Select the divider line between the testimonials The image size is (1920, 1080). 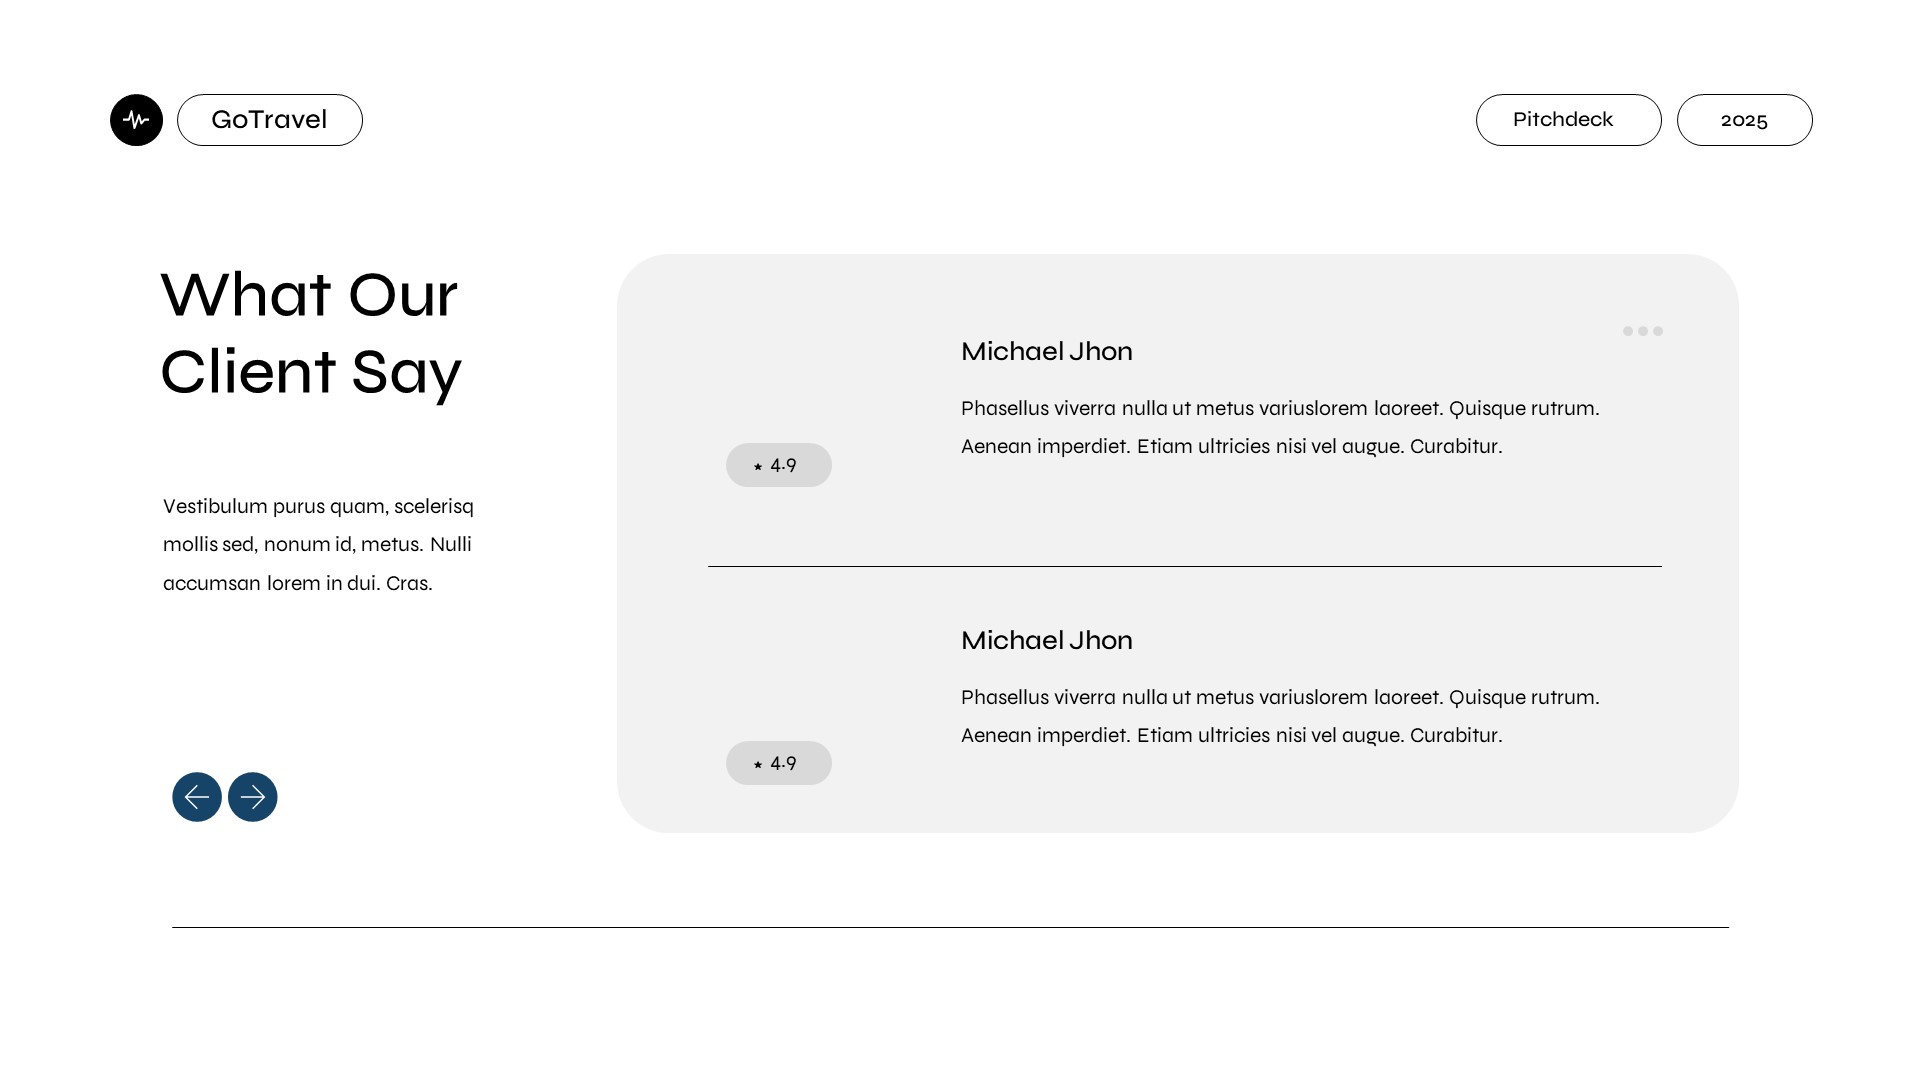(x=1184, y=566)
